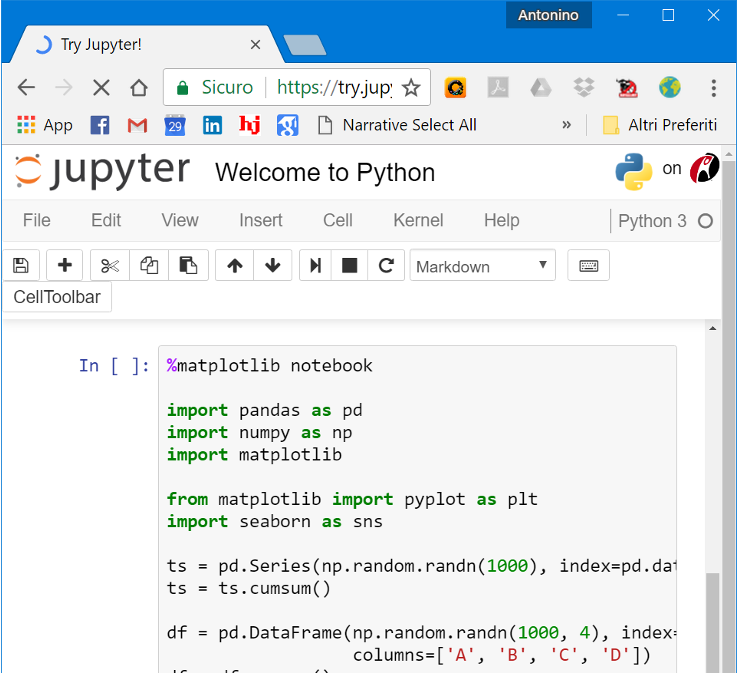Image resolution: width=738 pixels, height=674 pixels.
Task: Move selected cell down
Action: (x=272, y=265)
